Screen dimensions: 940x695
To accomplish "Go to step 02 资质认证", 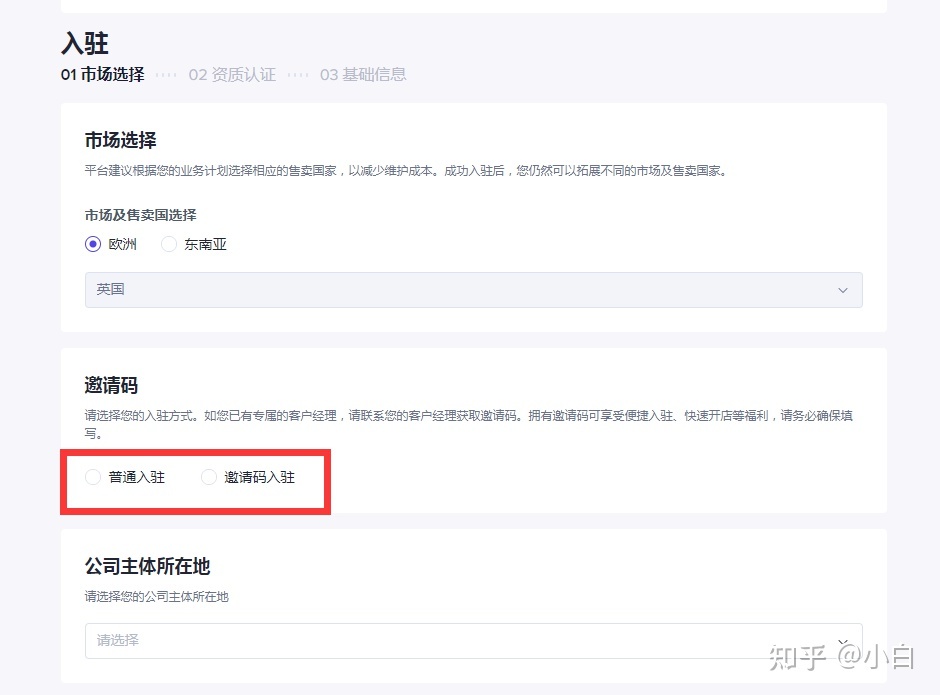I will tap(232, 74).
